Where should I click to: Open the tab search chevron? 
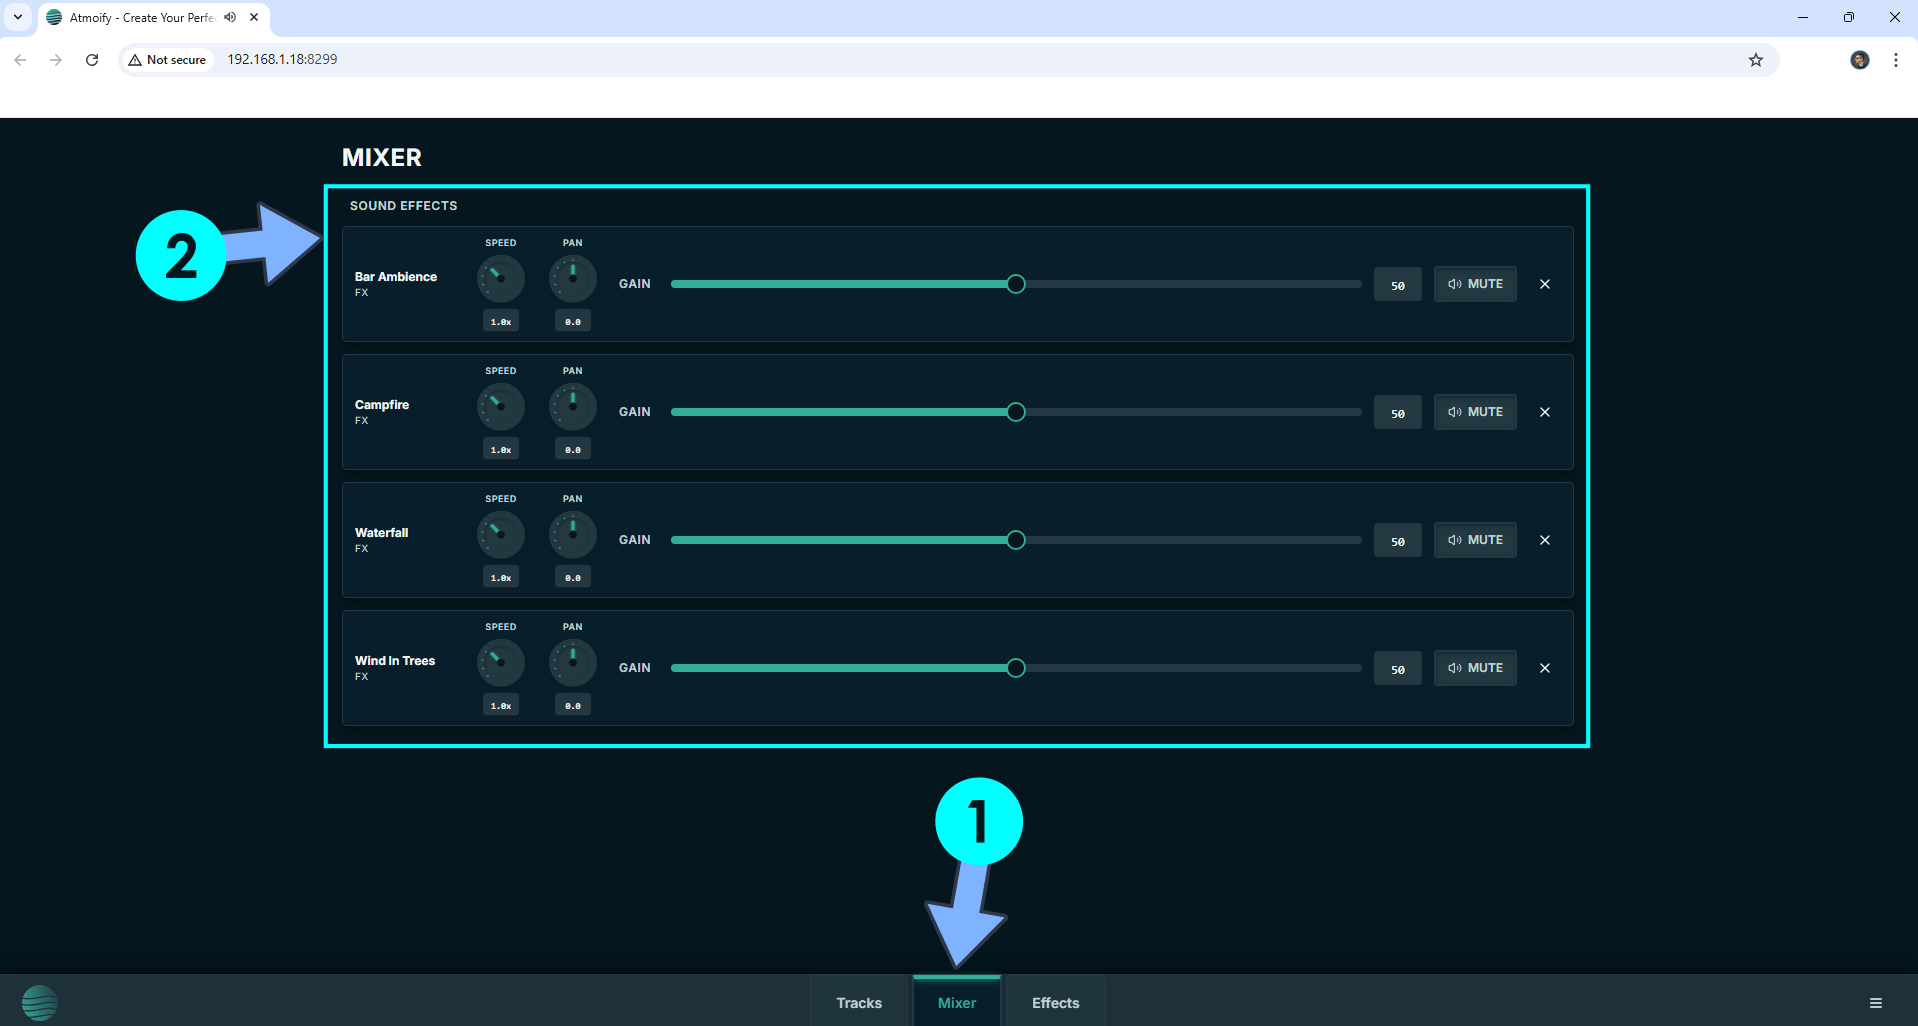click(x=16, y=17)
